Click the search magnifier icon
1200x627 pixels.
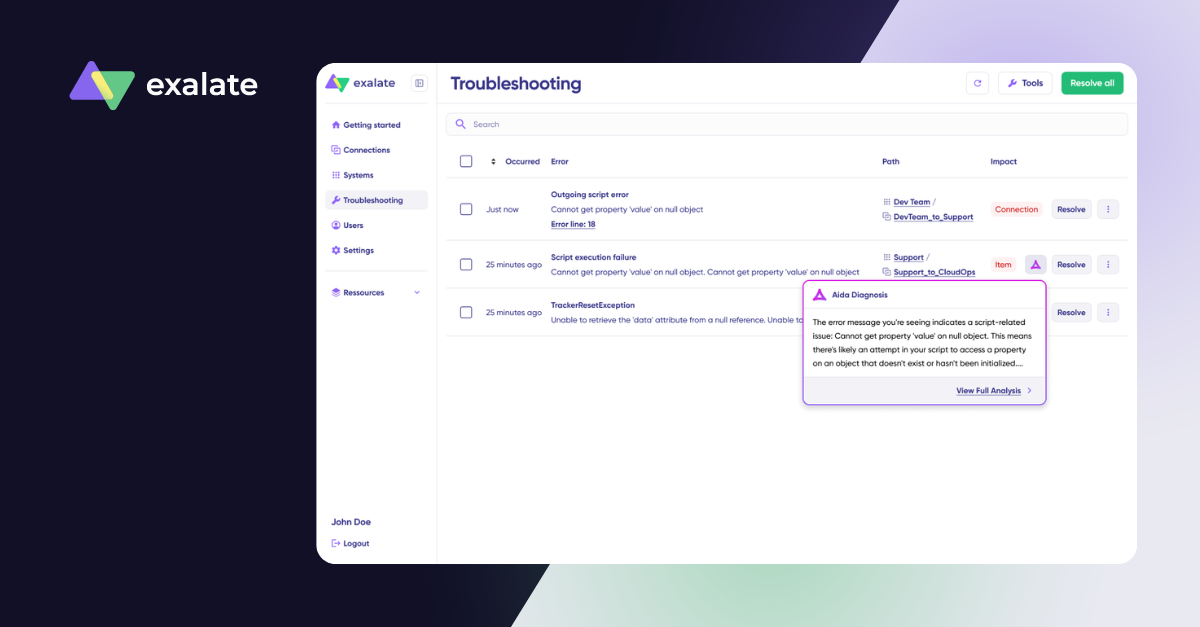460,124
